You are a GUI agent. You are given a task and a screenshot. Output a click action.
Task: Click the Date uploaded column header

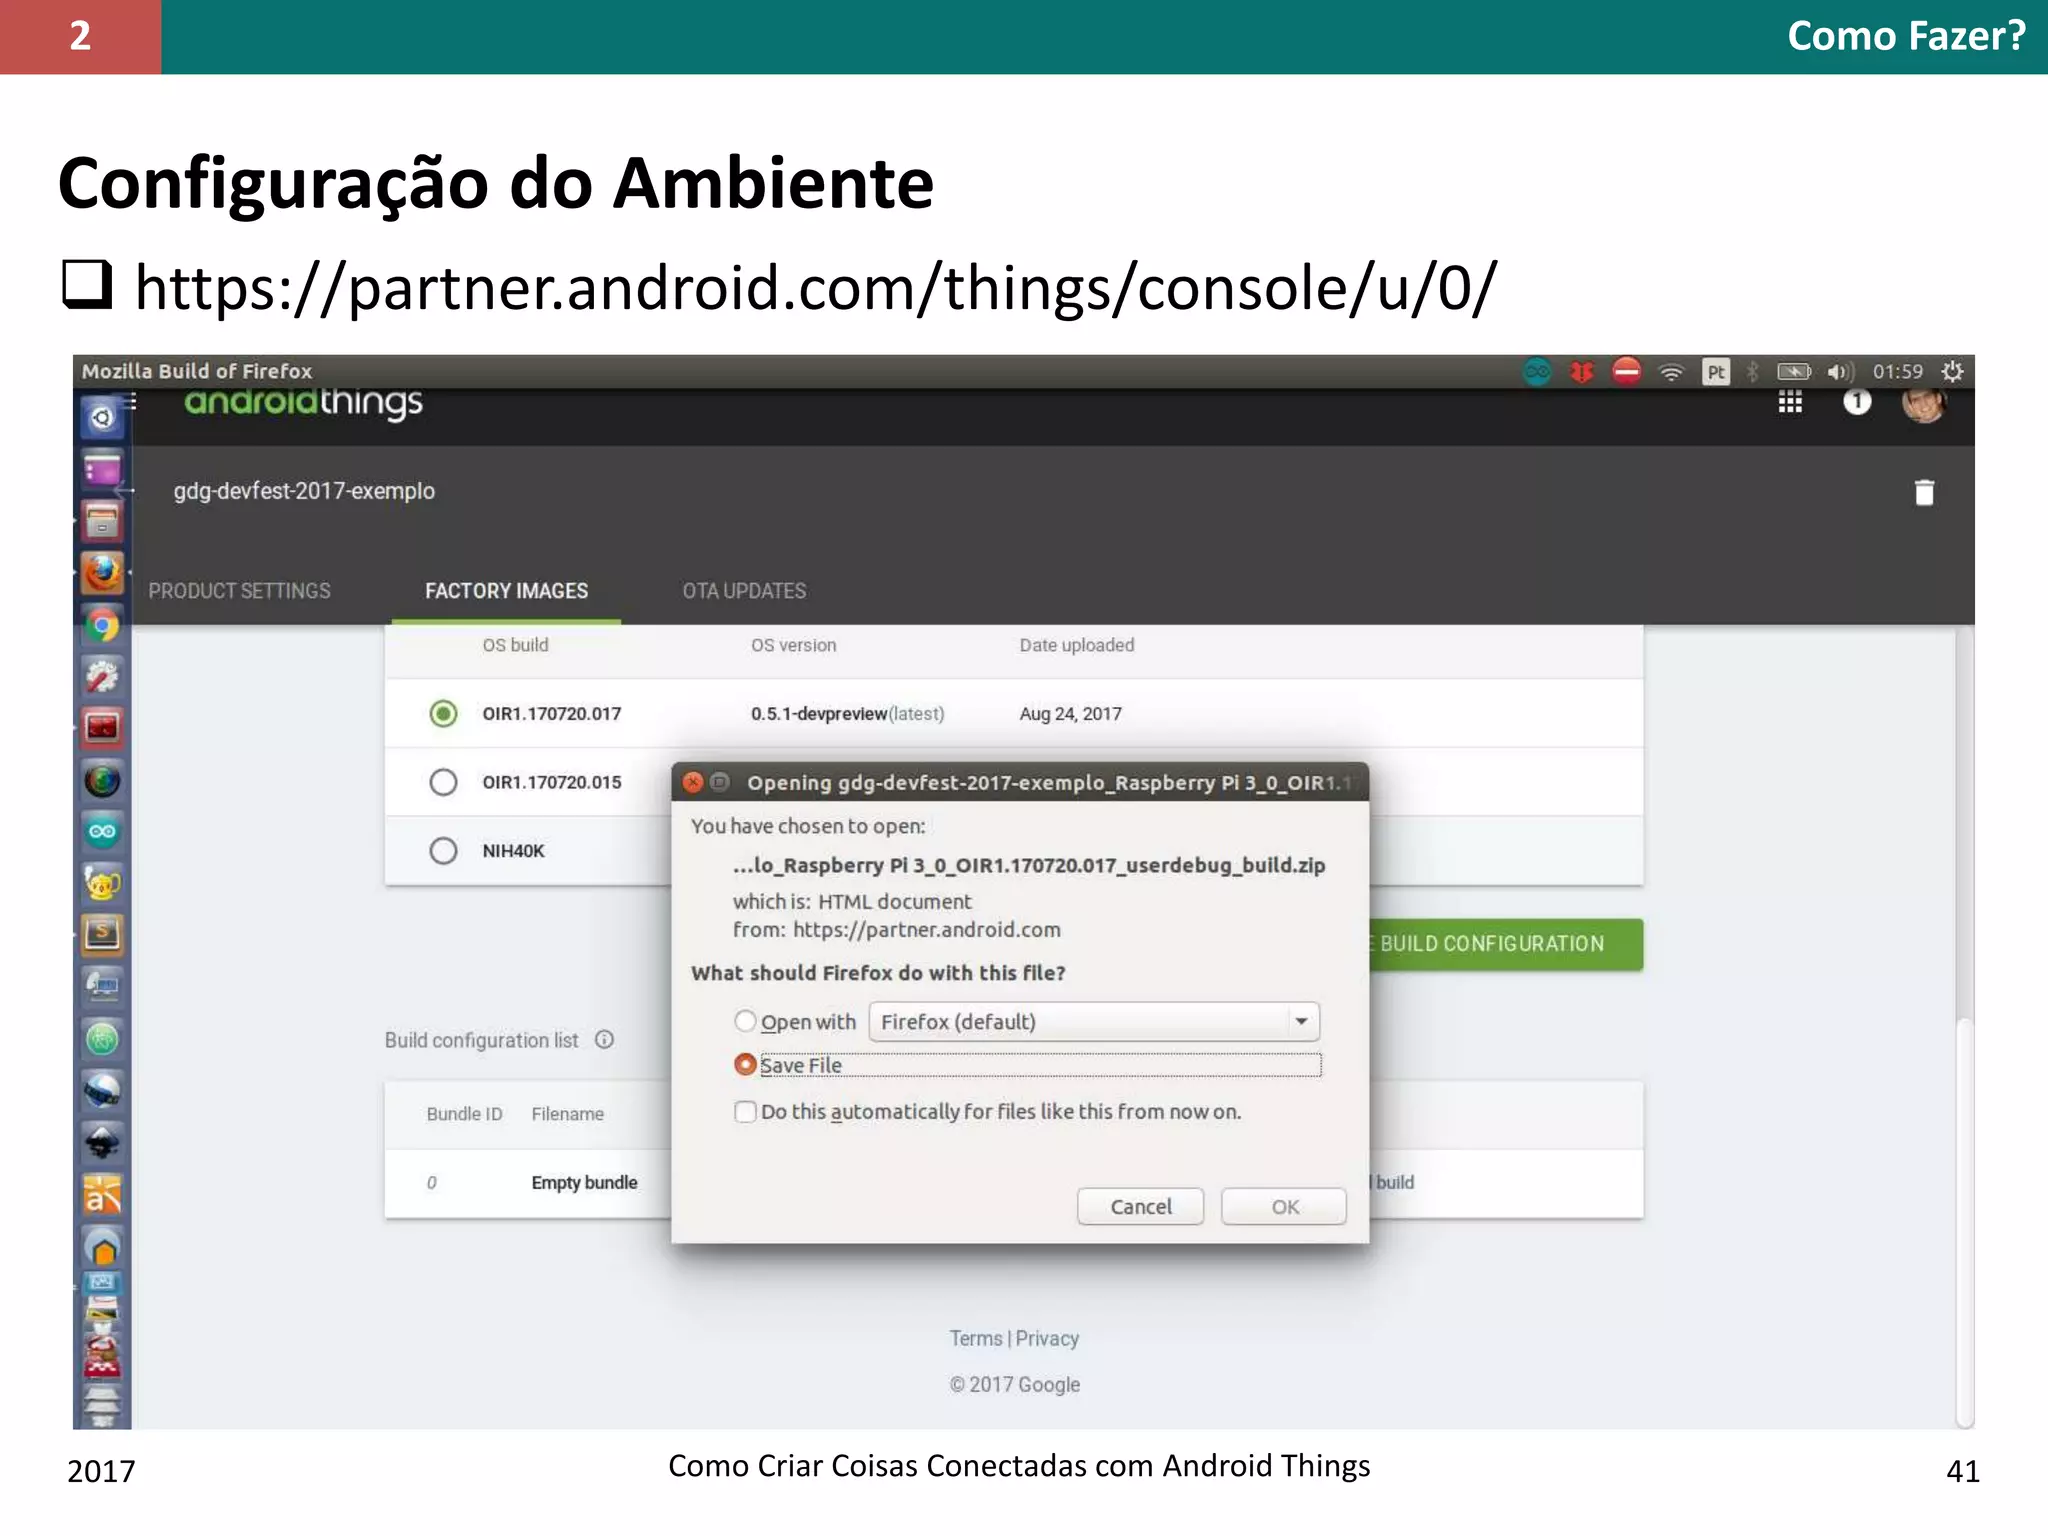click(1076, 645)
